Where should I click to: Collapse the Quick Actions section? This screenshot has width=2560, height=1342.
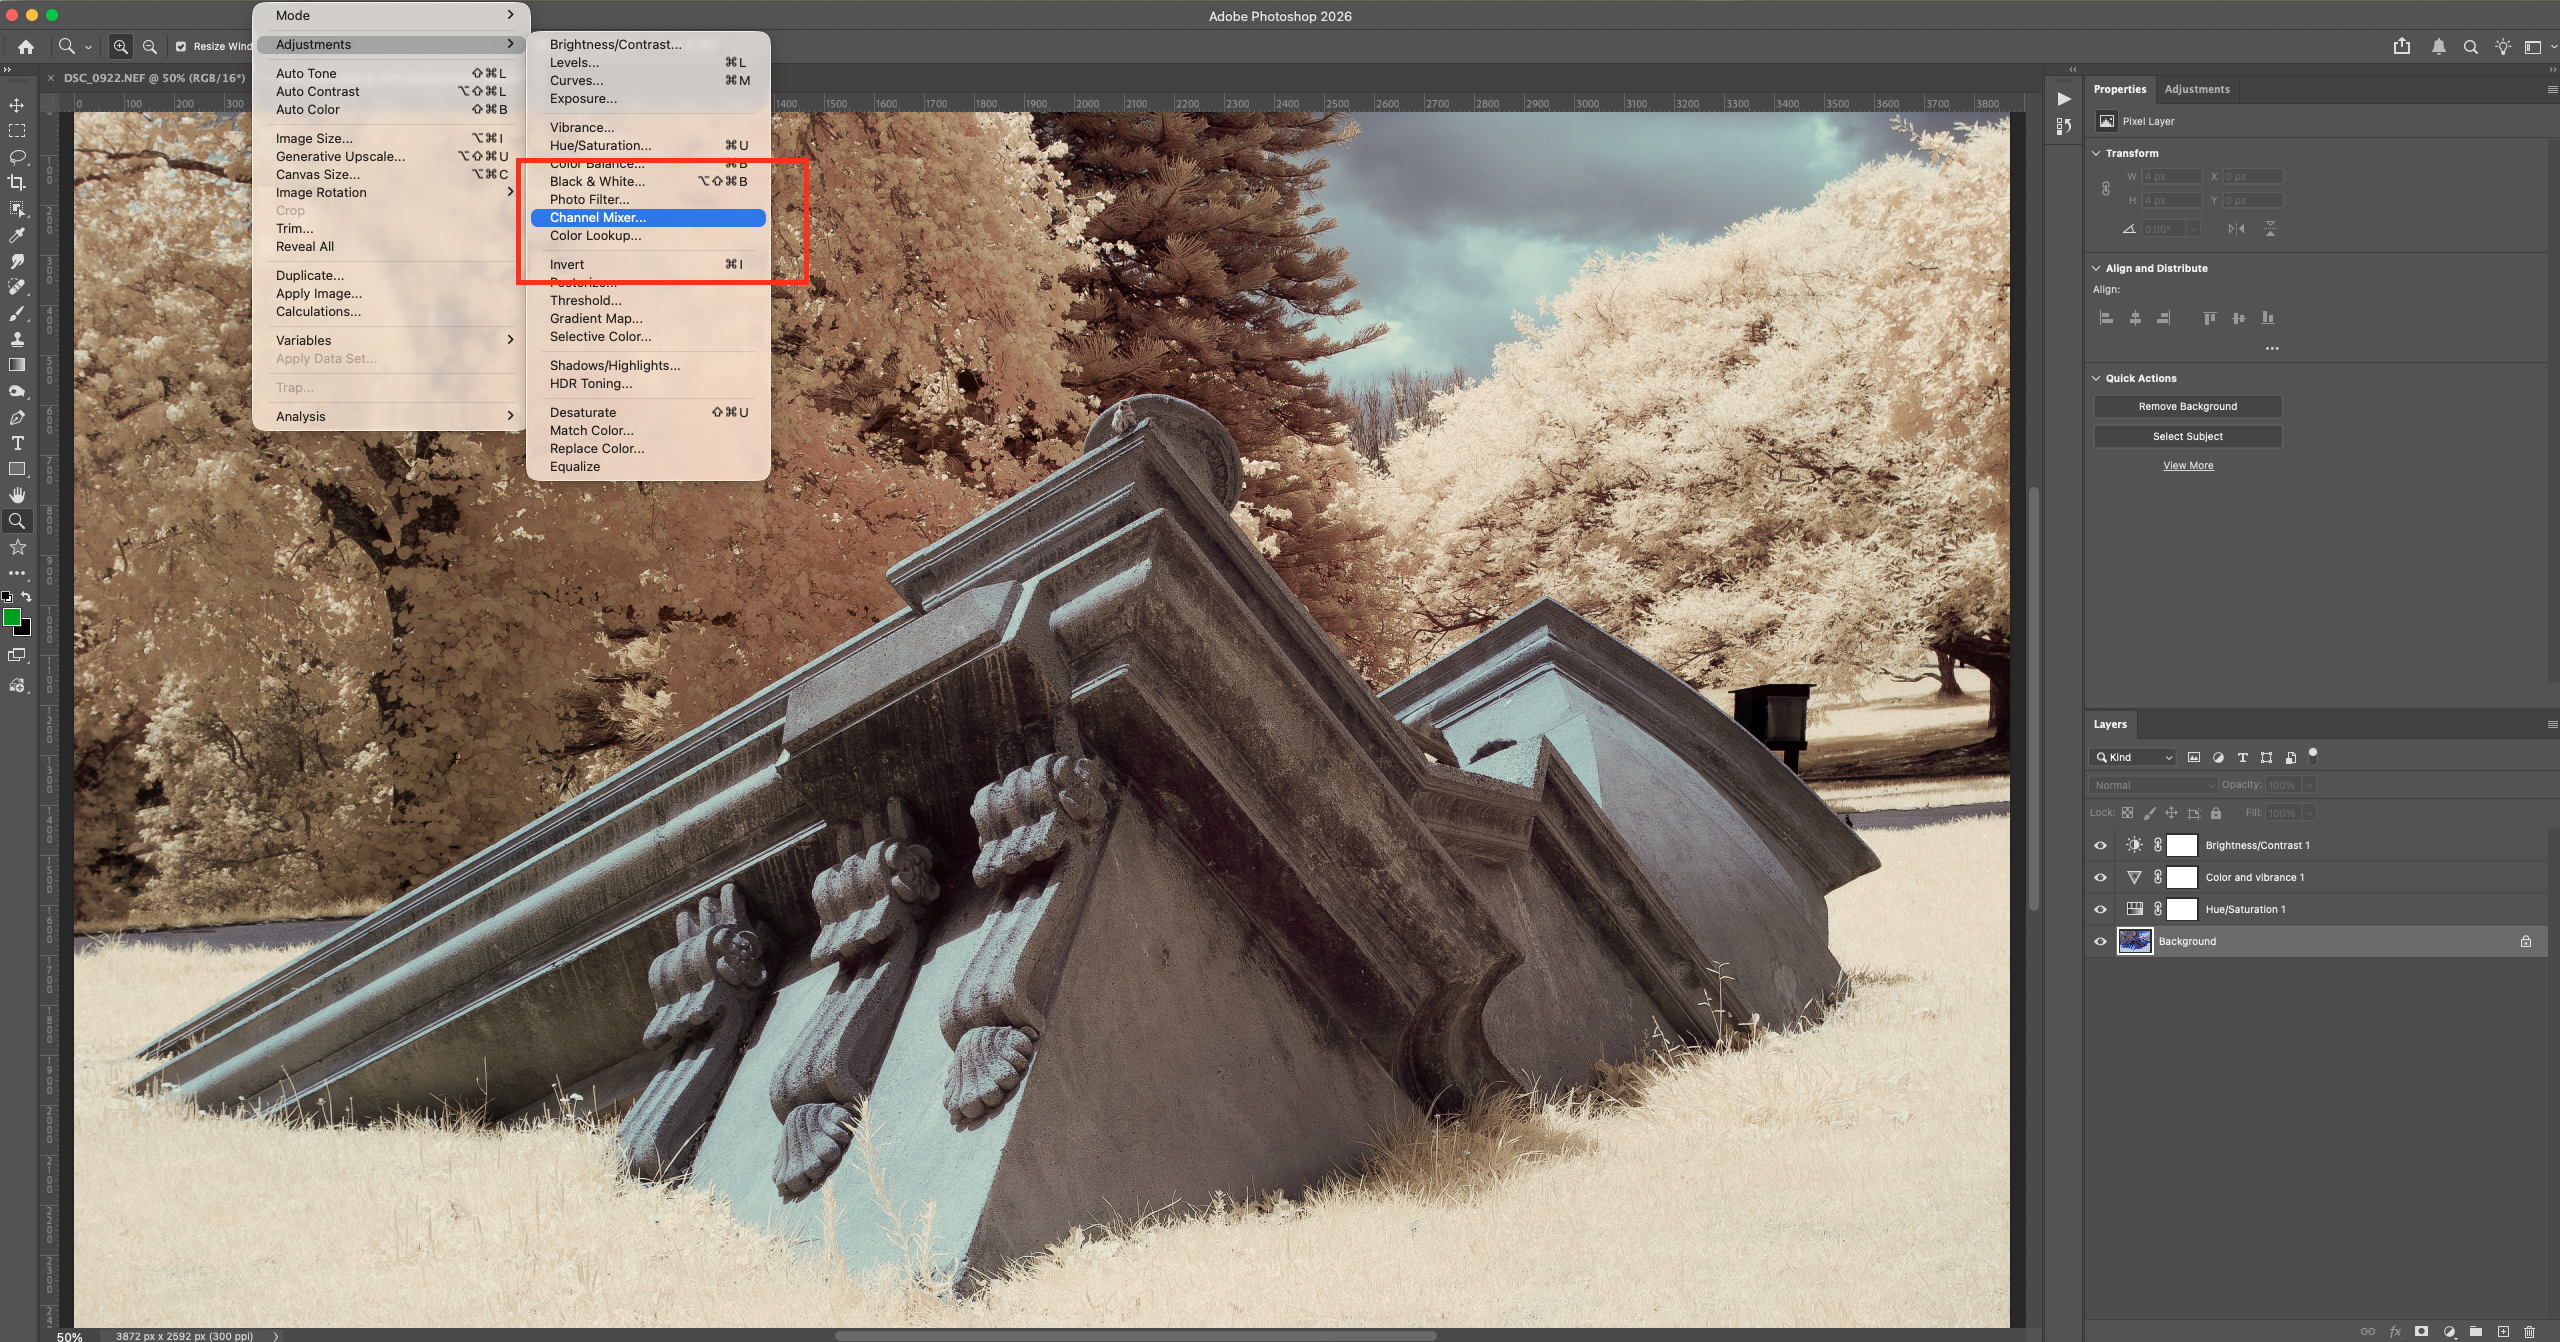coord(2097,378)
